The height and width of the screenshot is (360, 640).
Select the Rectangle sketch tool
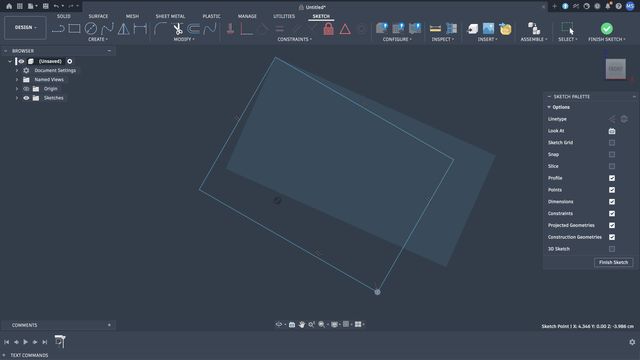[74, 29]
